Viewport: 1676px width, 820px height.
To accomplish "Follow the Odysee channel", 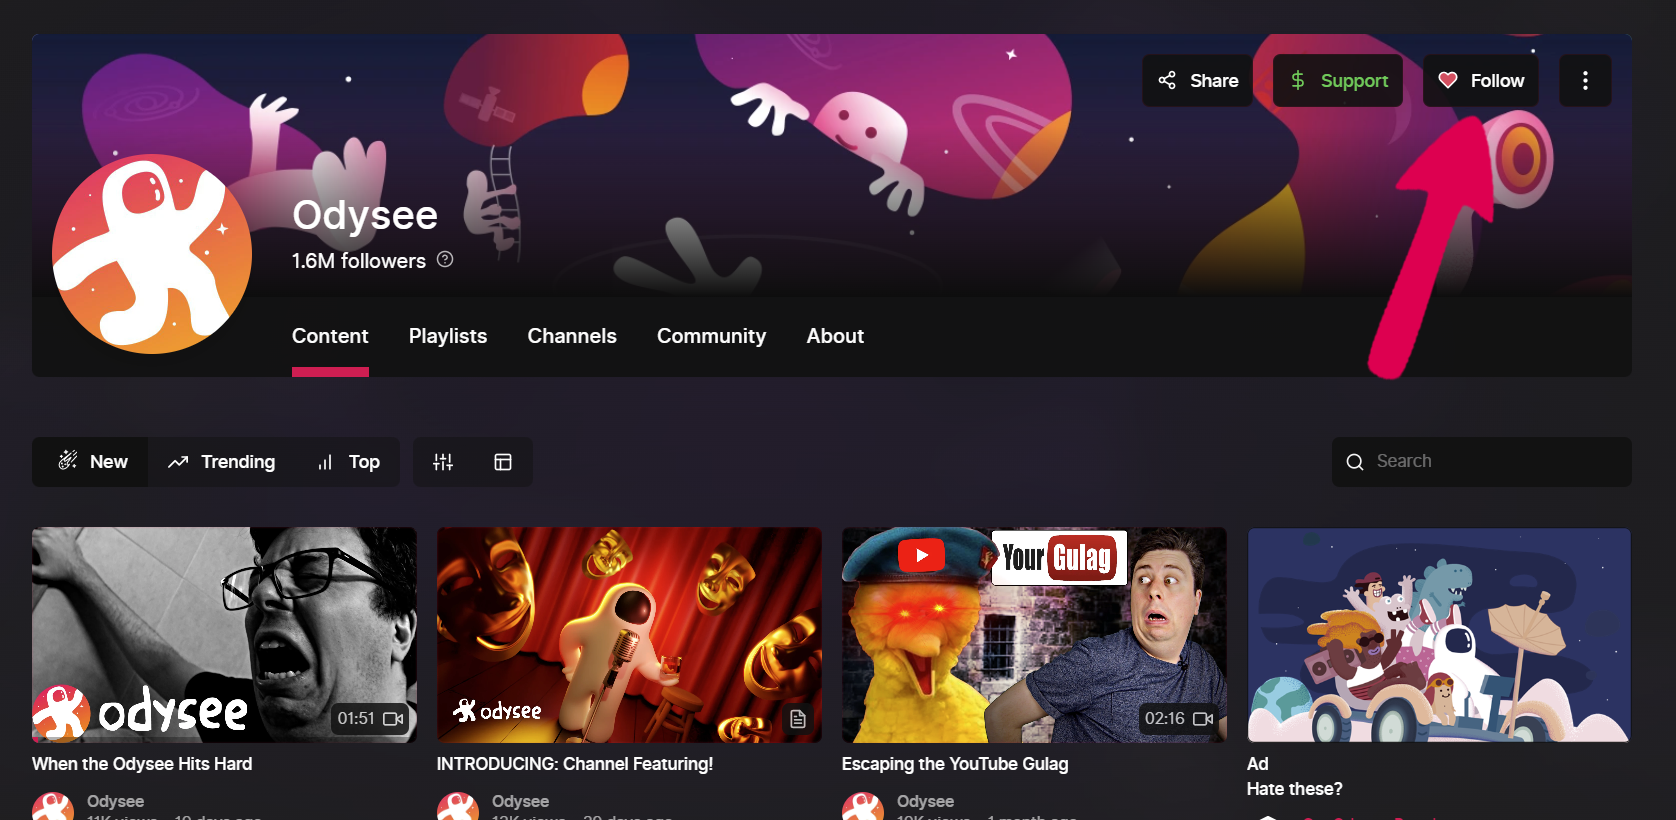I will pyautogui.click(x=1481, y=81).
